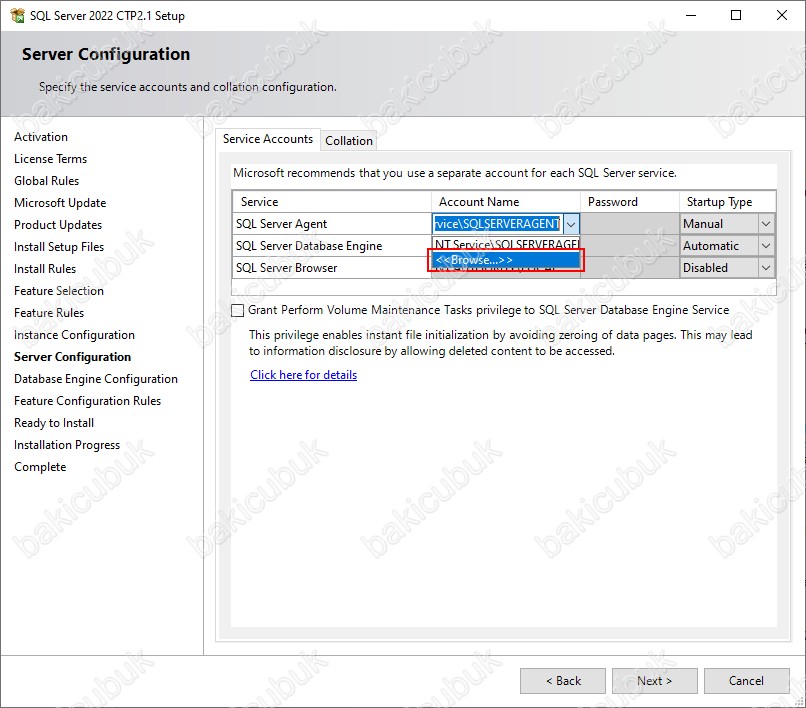The image size is (806, 708).
Task: Enable Grant Perform Volume Maintenance Tasks checkbox
Action: point(237,310)
